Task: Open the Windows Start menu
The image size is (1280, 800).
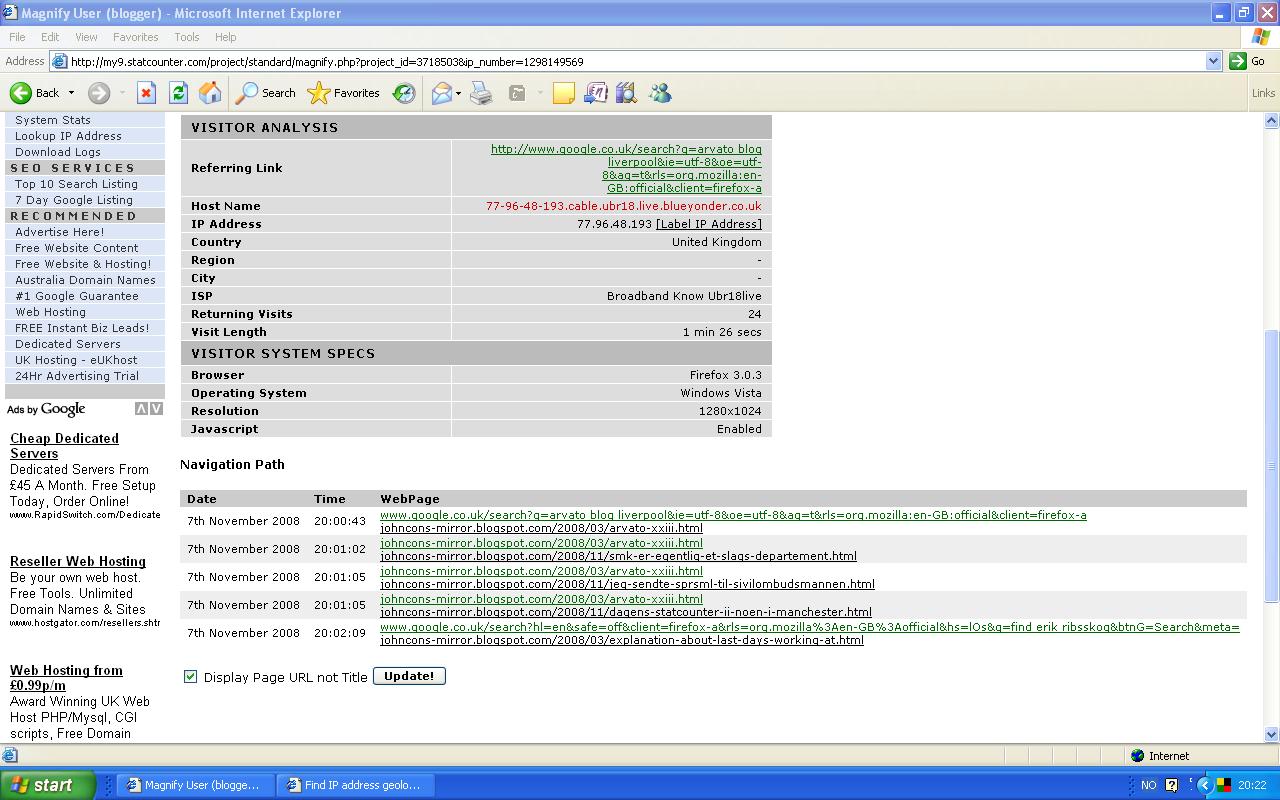Action: pos(47,785)
